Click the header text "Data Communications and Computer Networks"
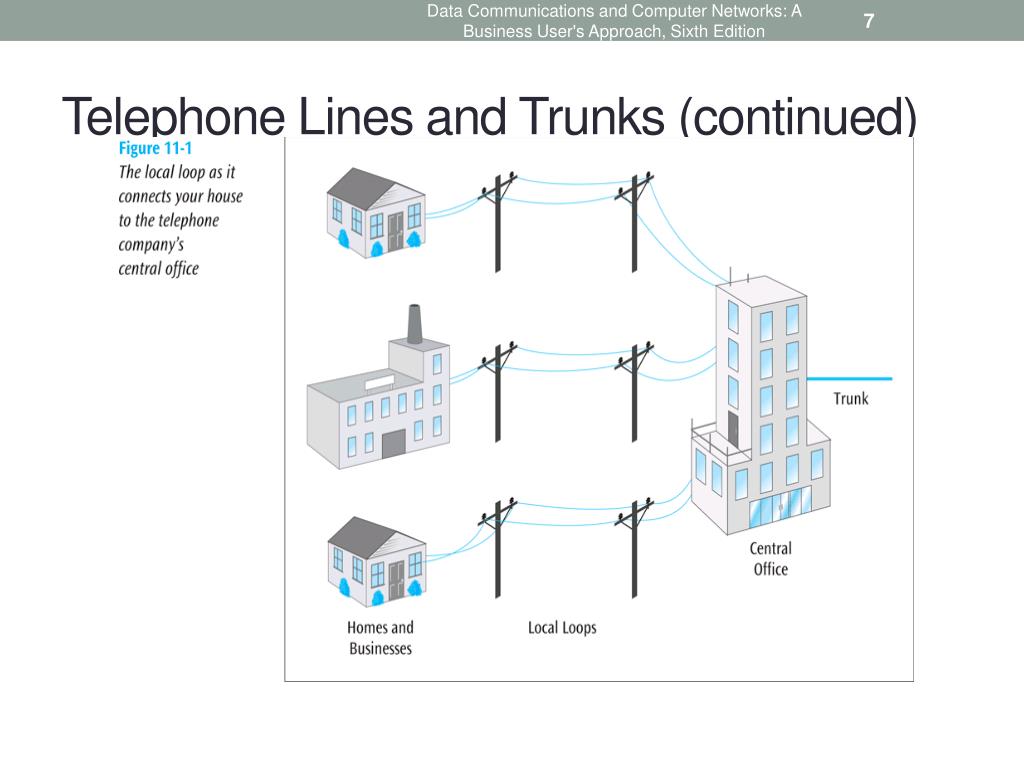1024x768 pixels. click(605, 10)
